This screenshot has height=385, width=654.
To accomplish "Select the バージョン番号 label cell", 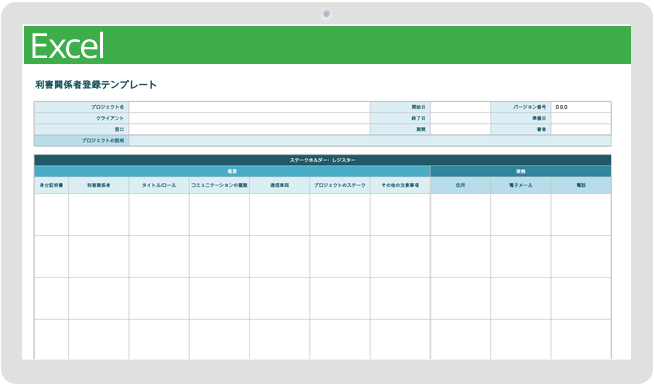I will click(x=521, y=107).
